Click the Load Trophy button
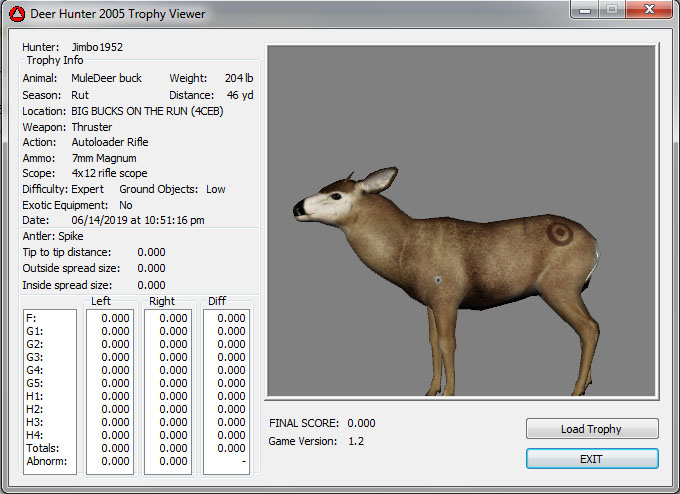The image size is (680, 494). click(592, 429)
